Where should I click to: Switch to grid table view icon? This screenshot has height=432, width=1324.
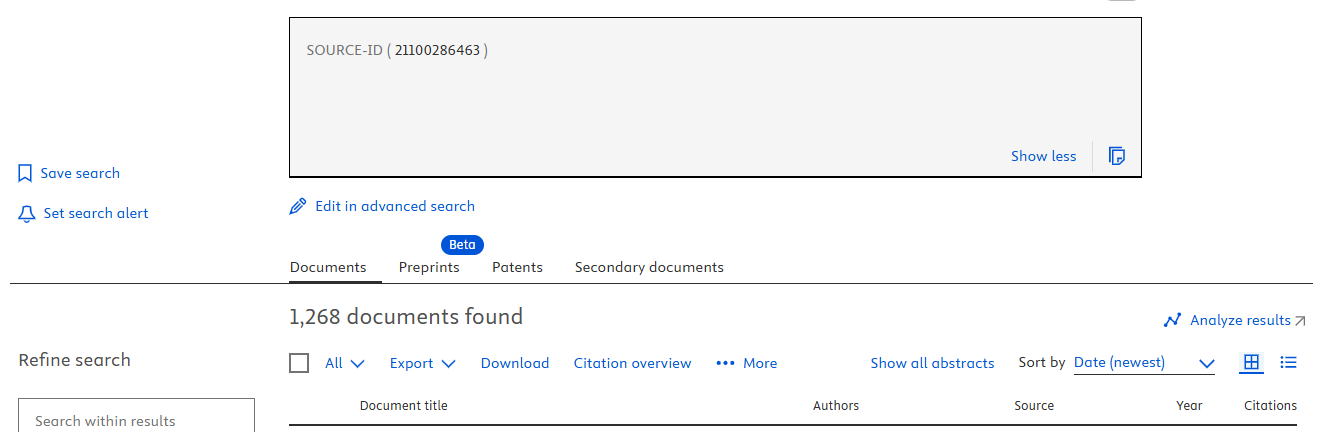1251,363
